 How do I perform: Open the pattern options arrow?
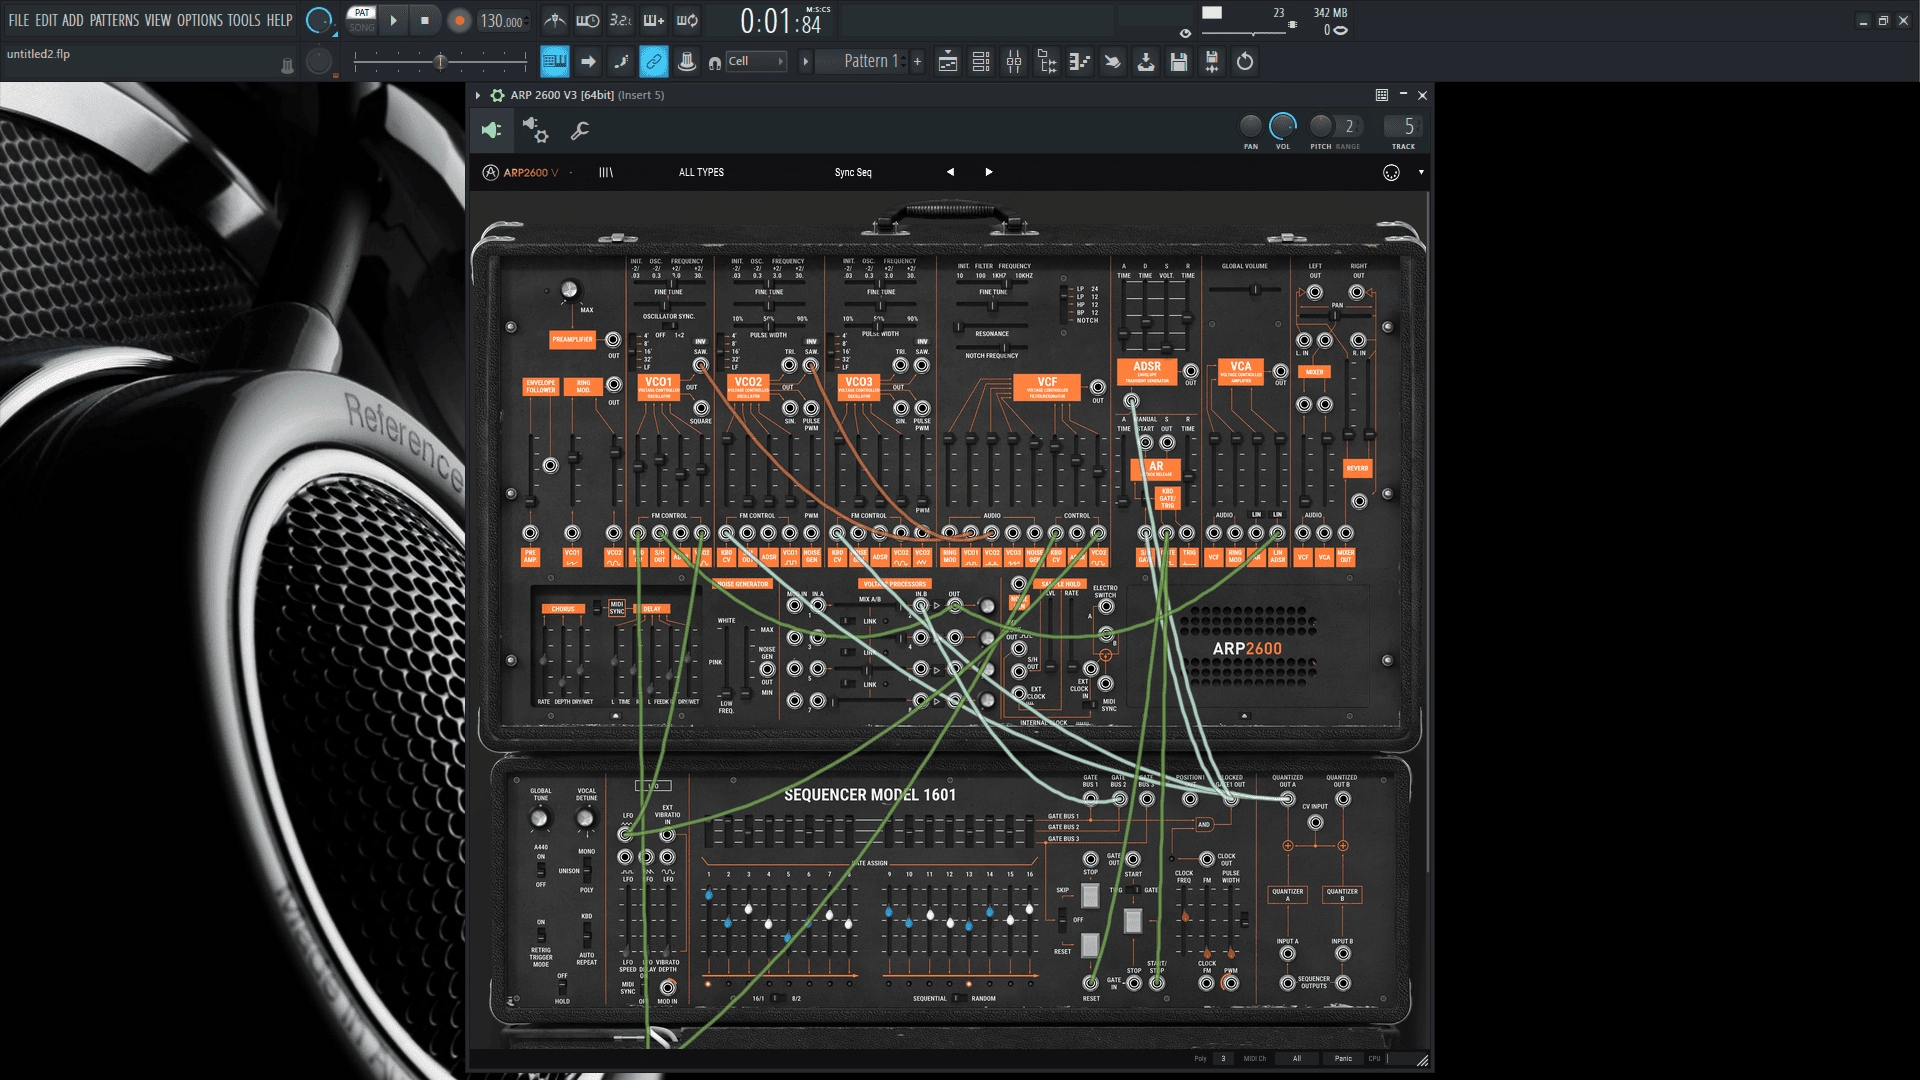[806, 61]
